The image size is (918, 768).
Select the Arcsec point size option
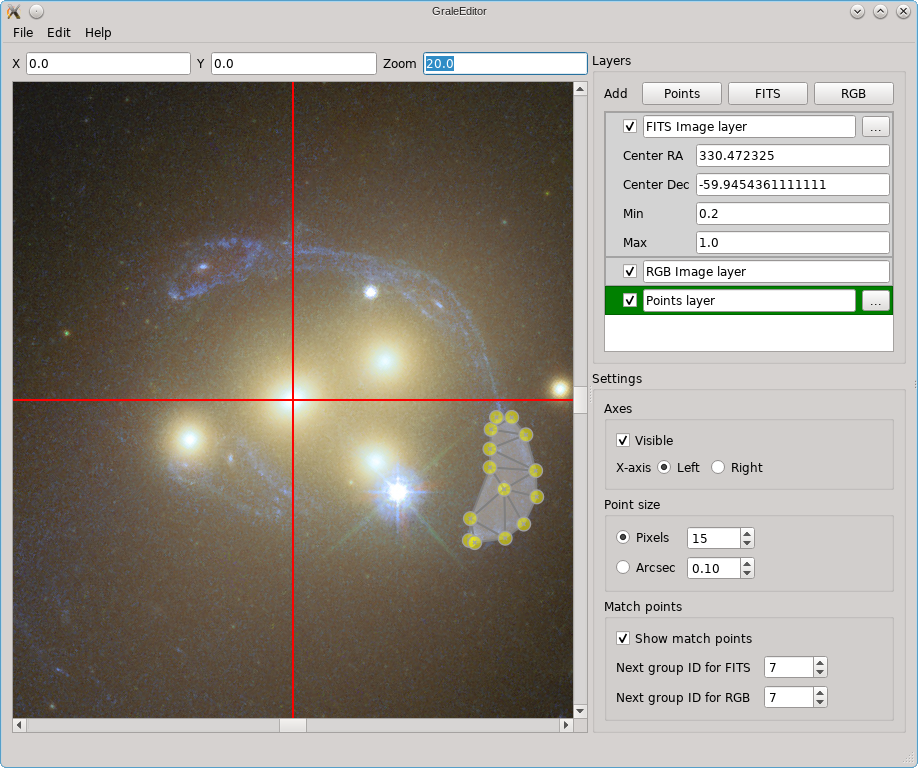coord(623,567)
